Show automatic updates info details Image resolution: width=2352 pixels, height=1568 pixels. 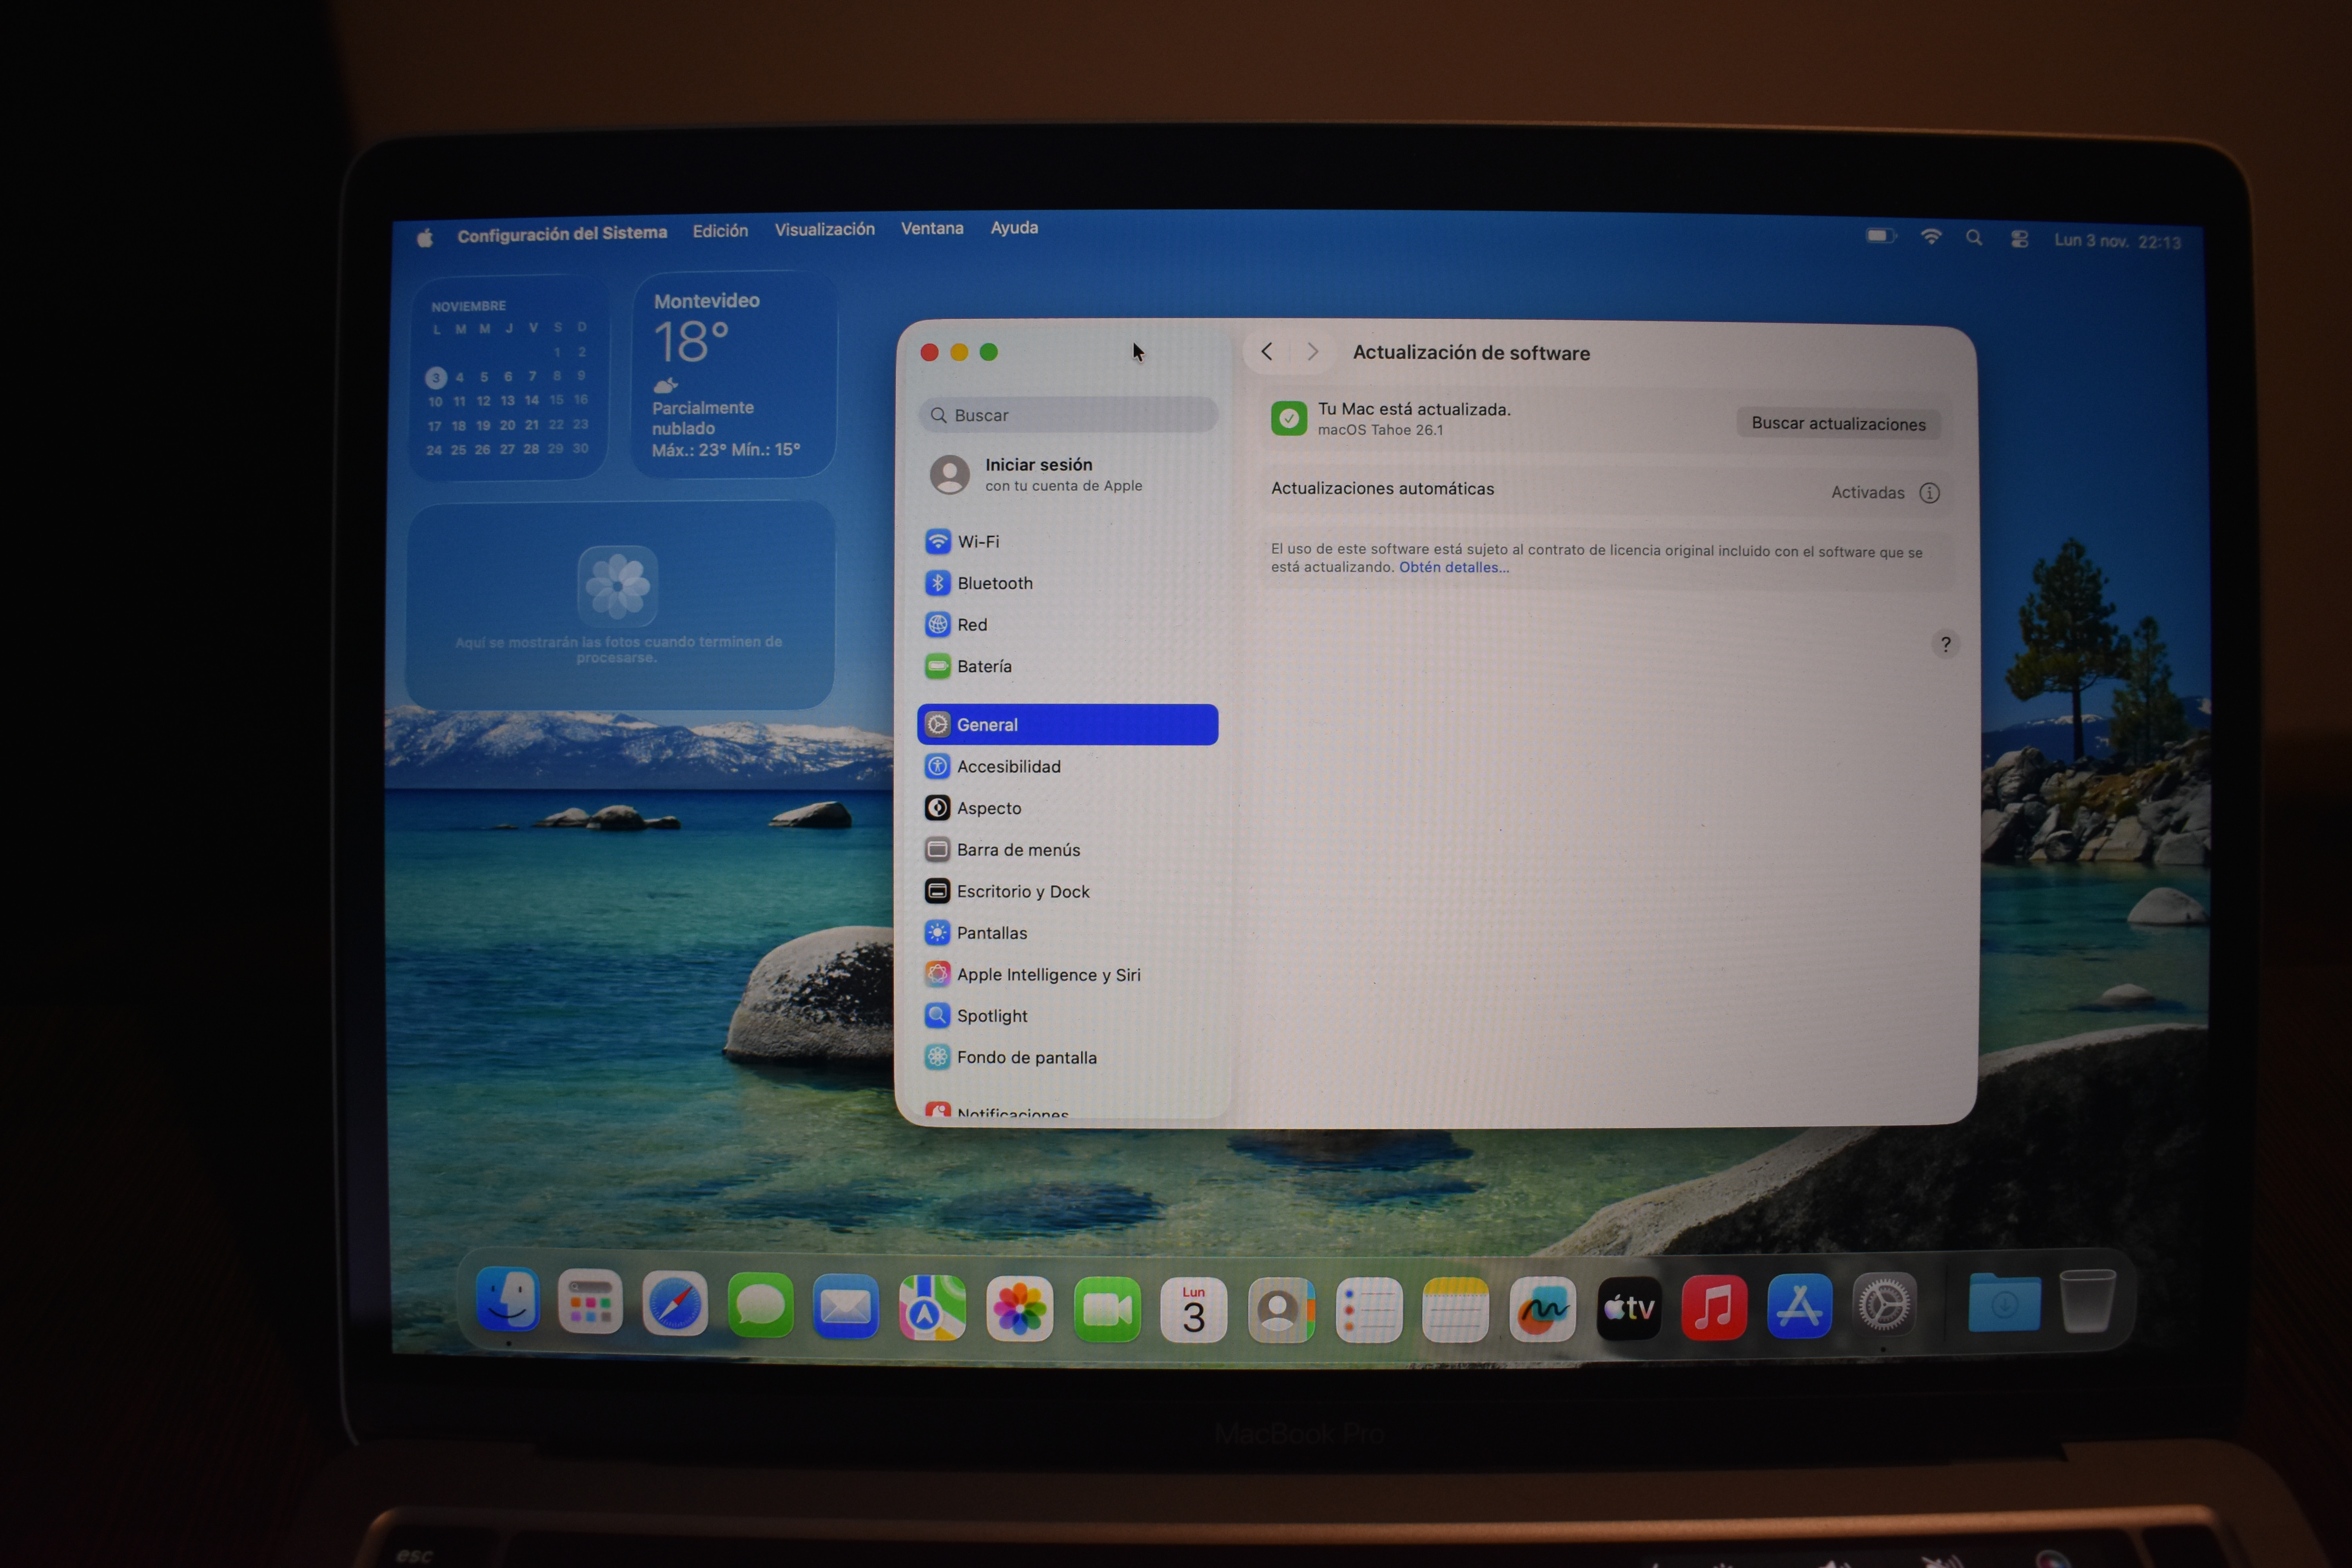coord(1930,493)
